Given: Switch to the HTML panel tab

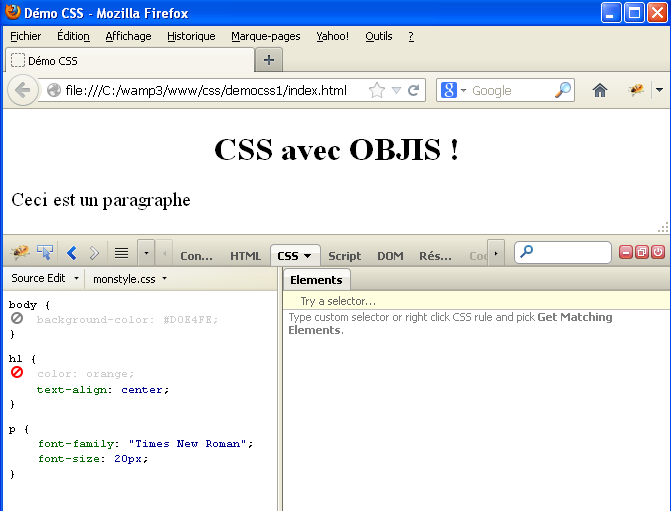Looking at the screenshot, I should [245, 256].
